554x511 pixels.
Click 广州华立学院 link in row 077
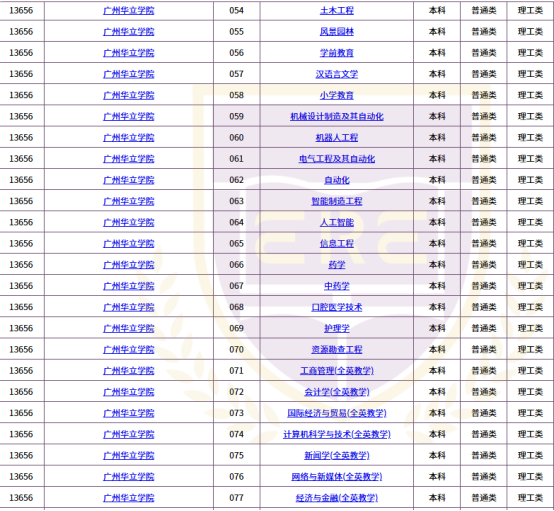click(x=129, y=498)
